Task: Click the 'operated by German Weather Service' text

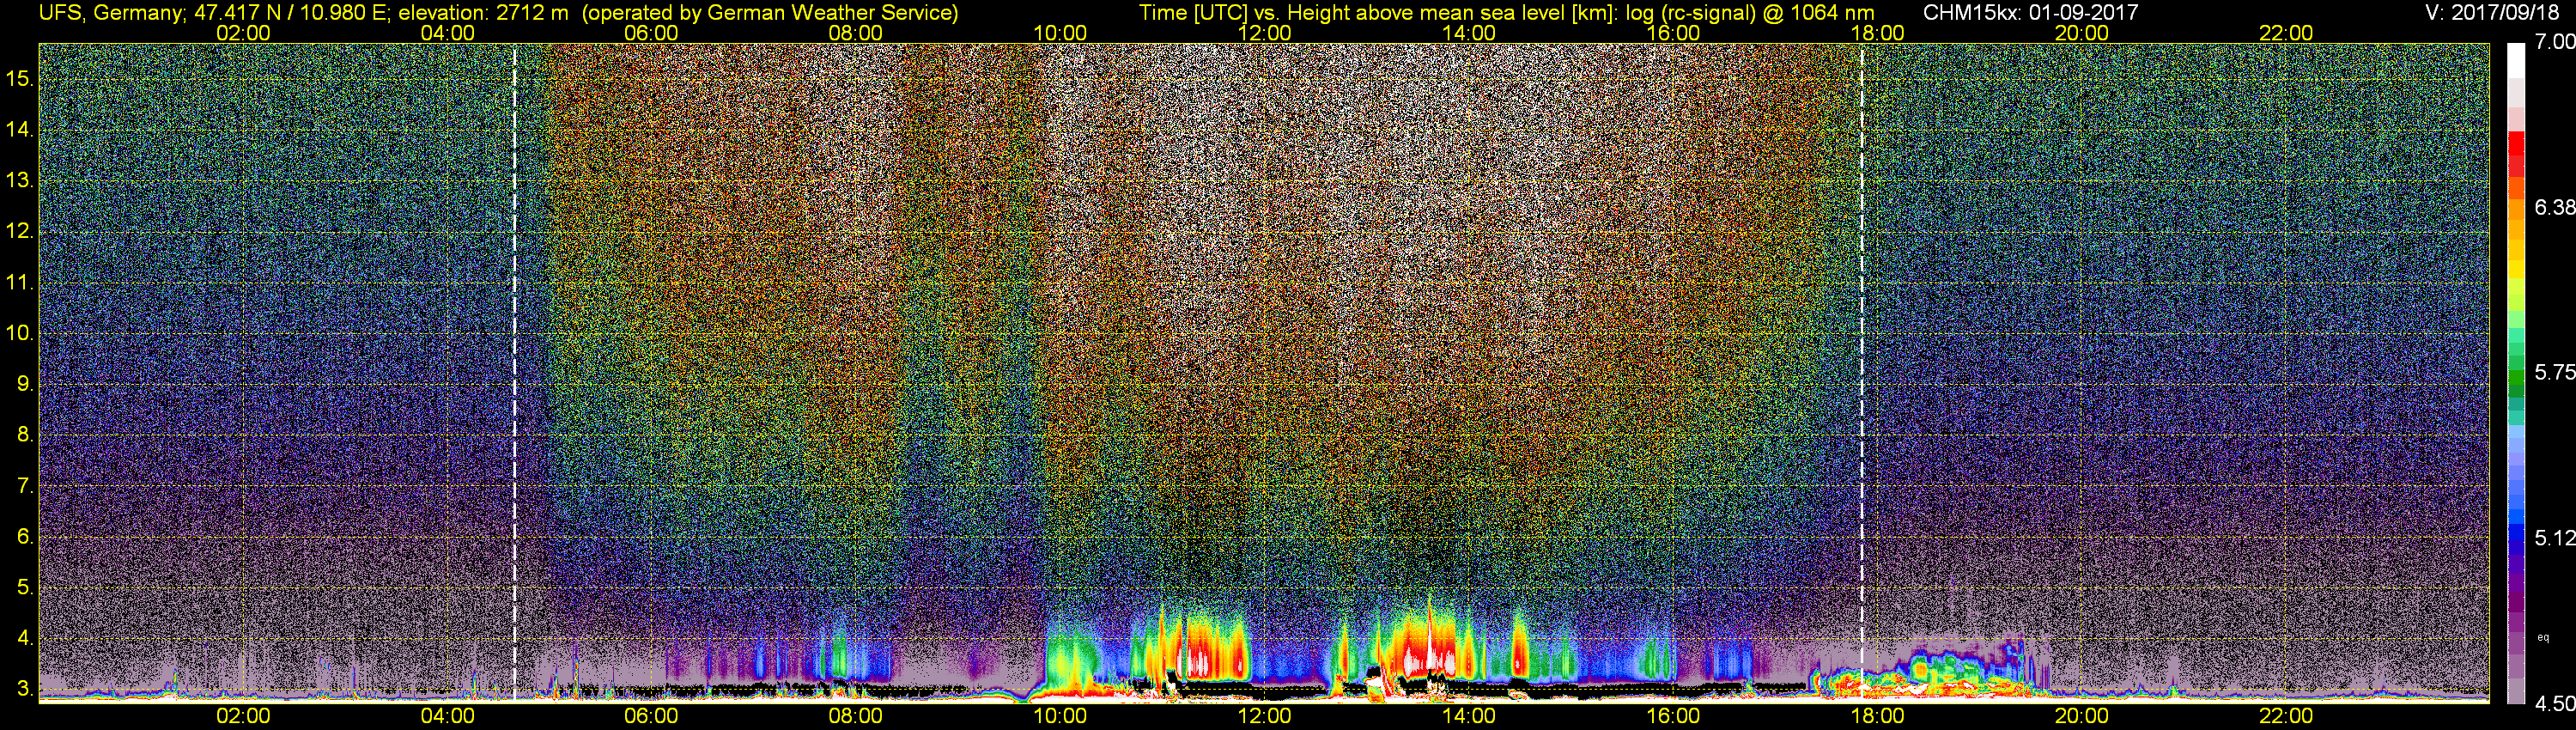Action: click(x=768, y=13)
